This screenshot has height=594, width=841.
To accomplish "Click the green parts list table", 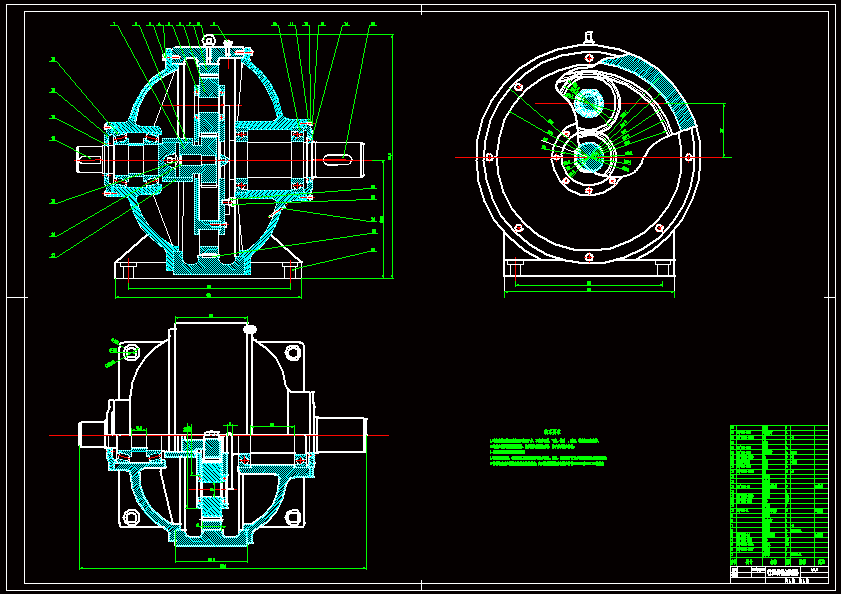I will 779,495.
